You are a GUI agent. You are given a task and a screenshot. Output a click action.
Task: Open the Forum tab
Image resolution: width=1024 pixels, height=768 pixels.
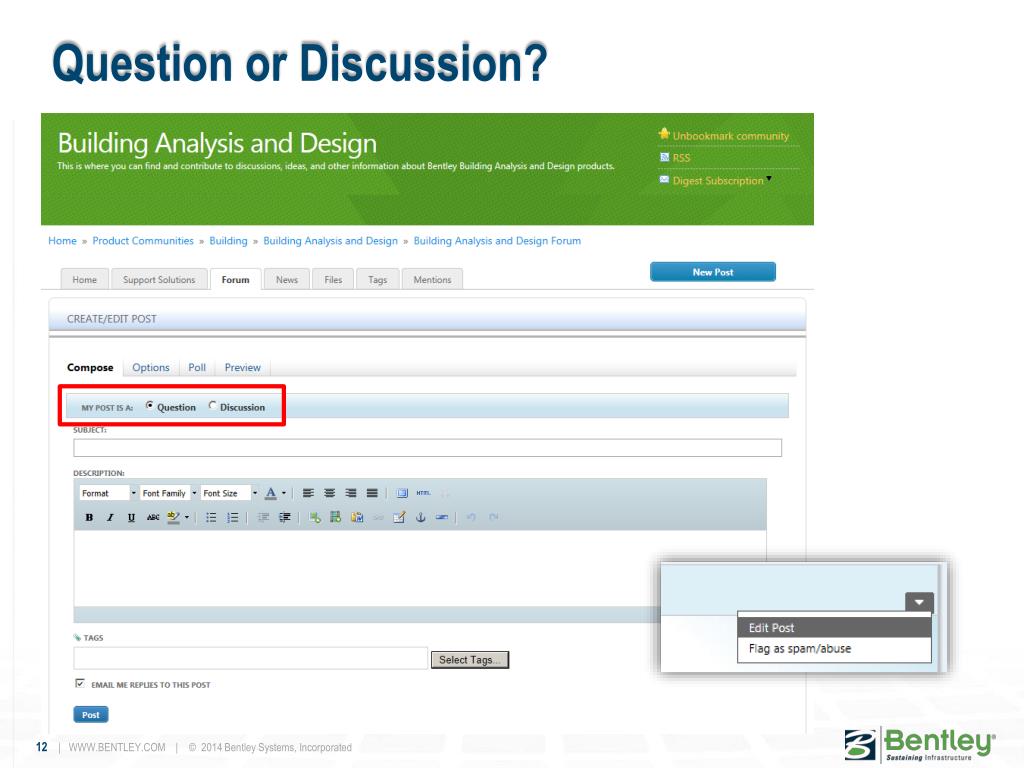[x=236, y=279]
